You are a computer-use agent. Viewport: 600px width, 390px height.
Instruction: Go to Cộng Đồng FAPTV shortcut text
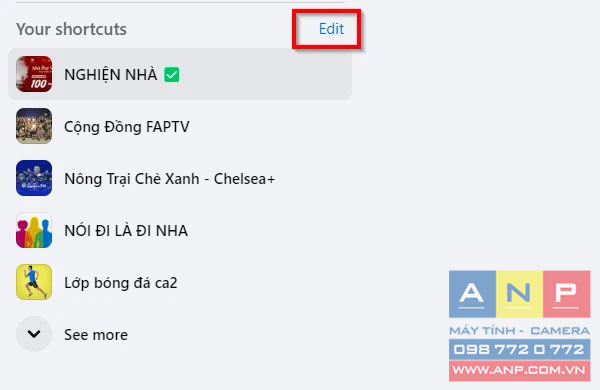click(127, 127)
